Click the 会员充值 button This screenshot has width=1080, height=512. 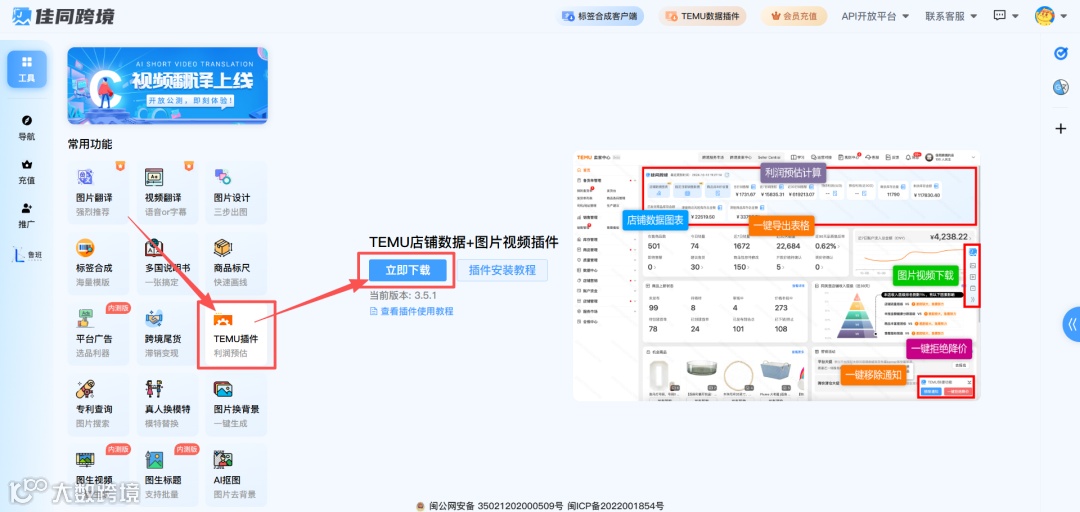(794, 16)
